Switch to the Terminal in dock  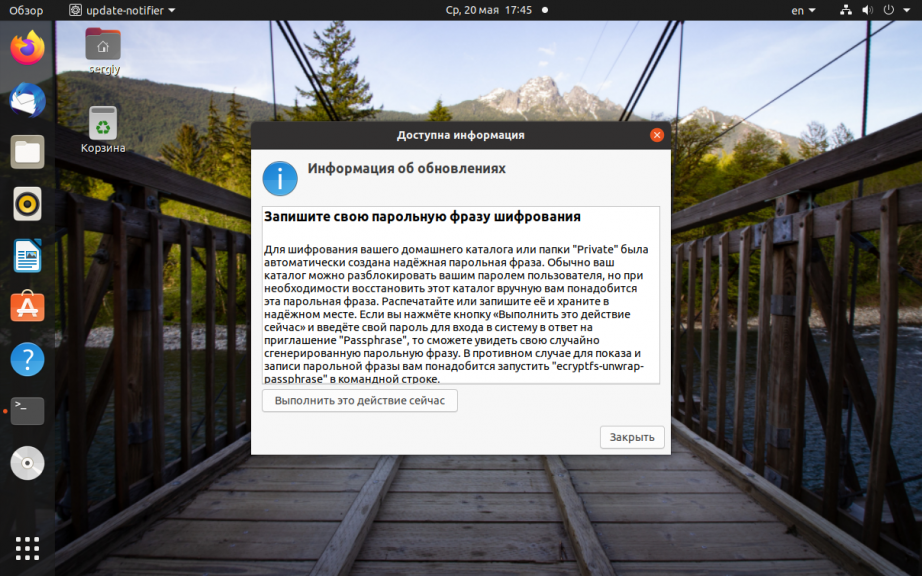click(27, 411)
